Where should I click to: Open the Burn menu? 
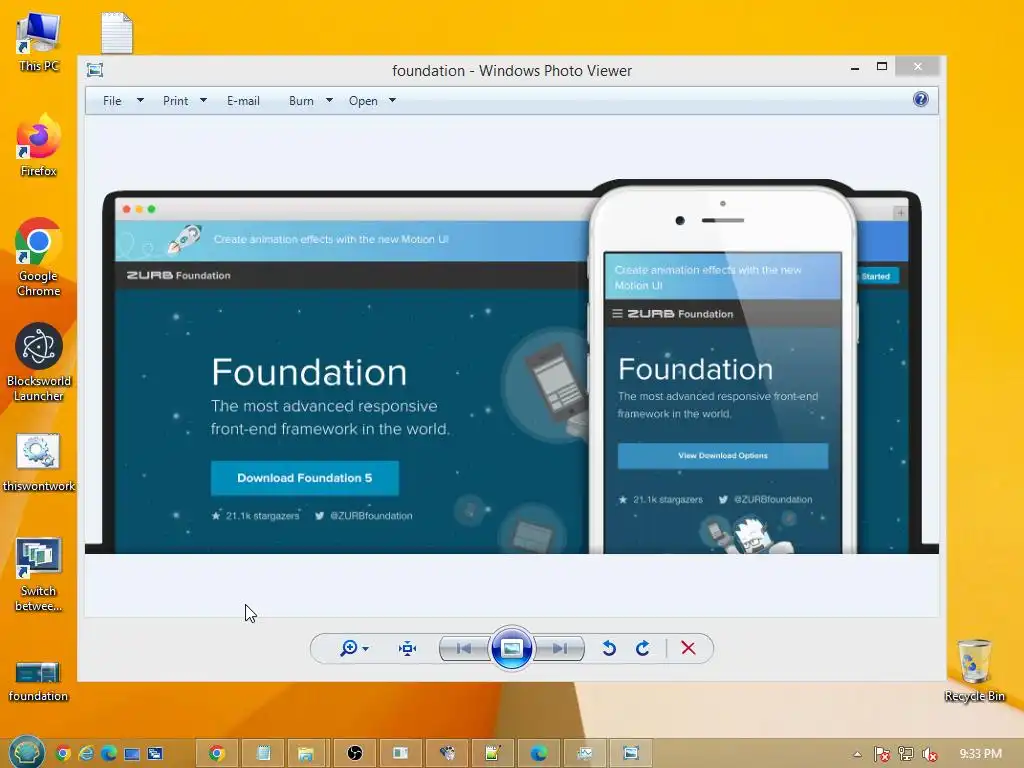(x=301, y=101)
